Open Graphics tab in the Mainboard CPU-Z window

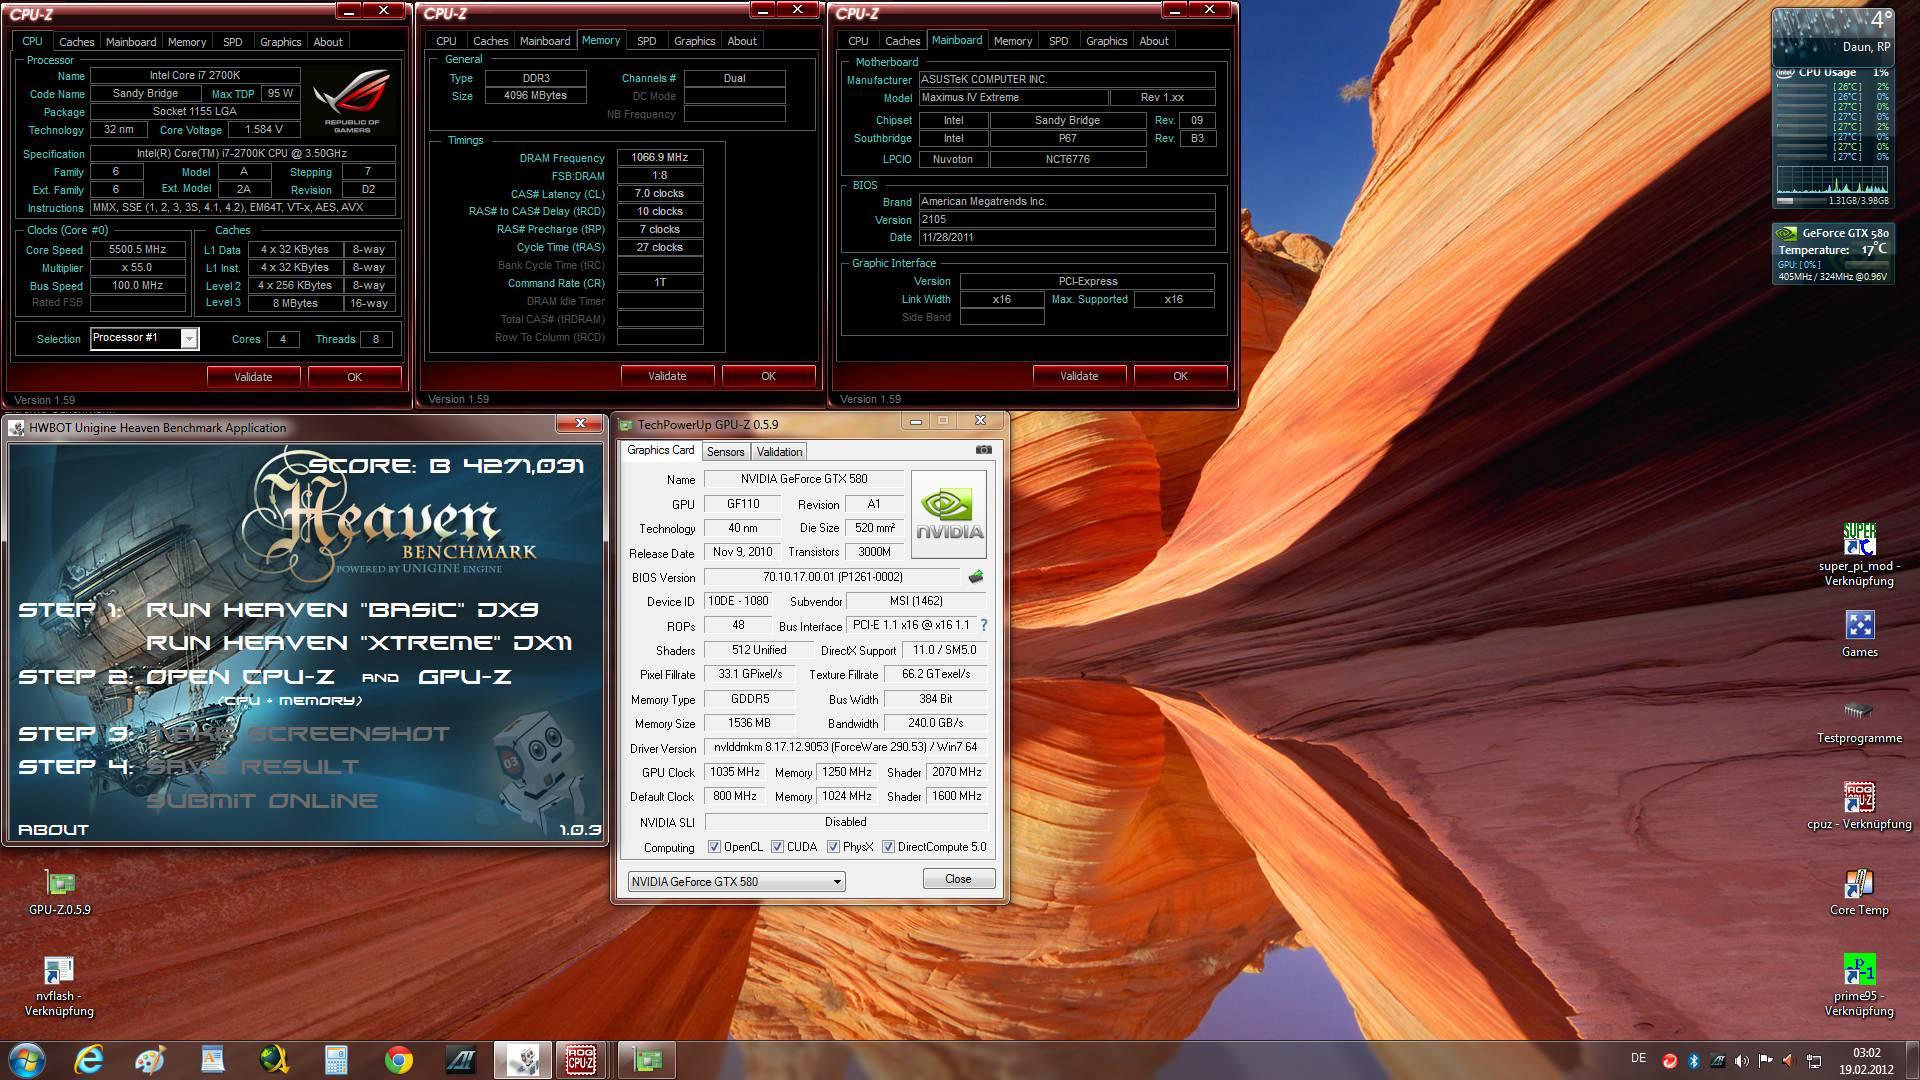coord(1106,41)
